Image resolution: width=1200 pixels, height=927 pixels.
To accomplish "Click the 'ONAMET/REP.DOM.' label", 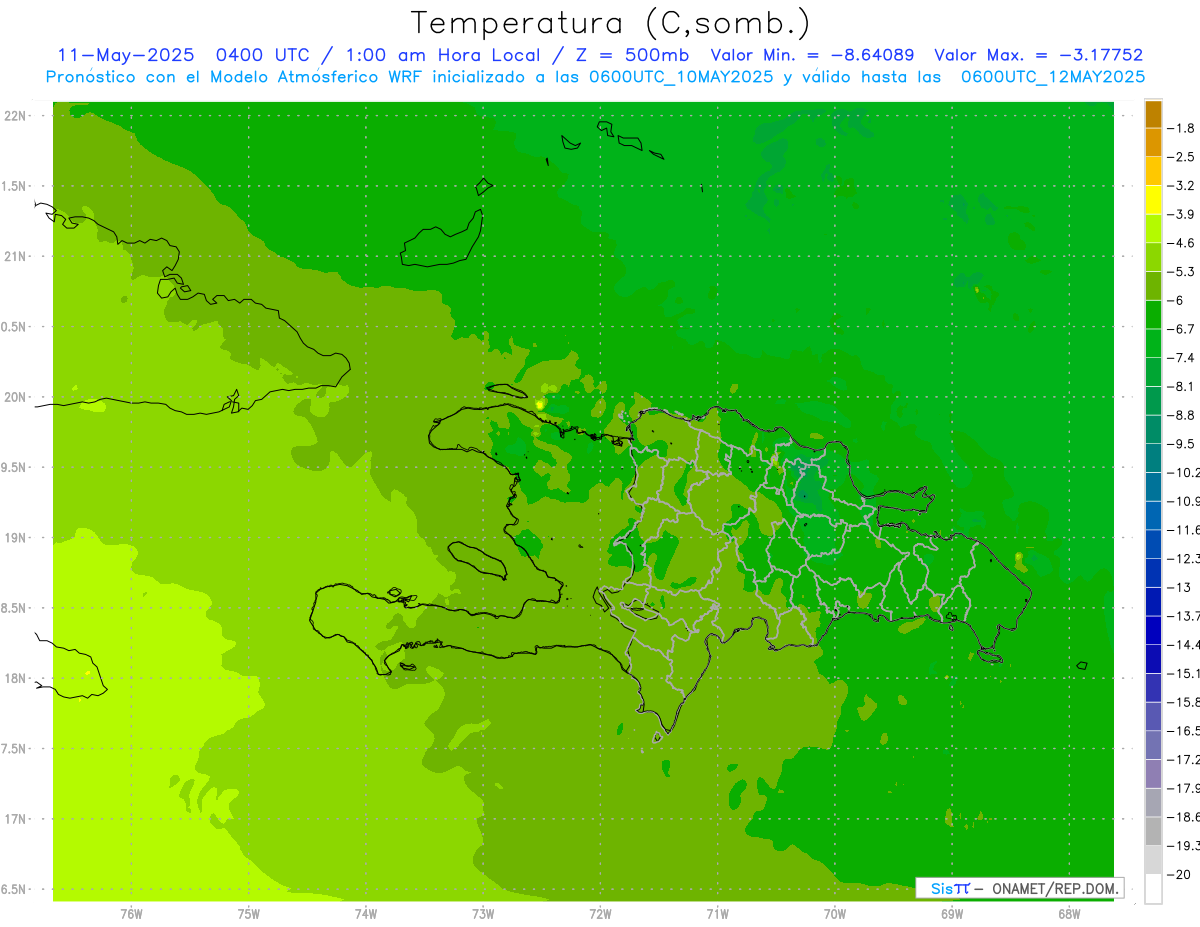I will pos(1055,888).
